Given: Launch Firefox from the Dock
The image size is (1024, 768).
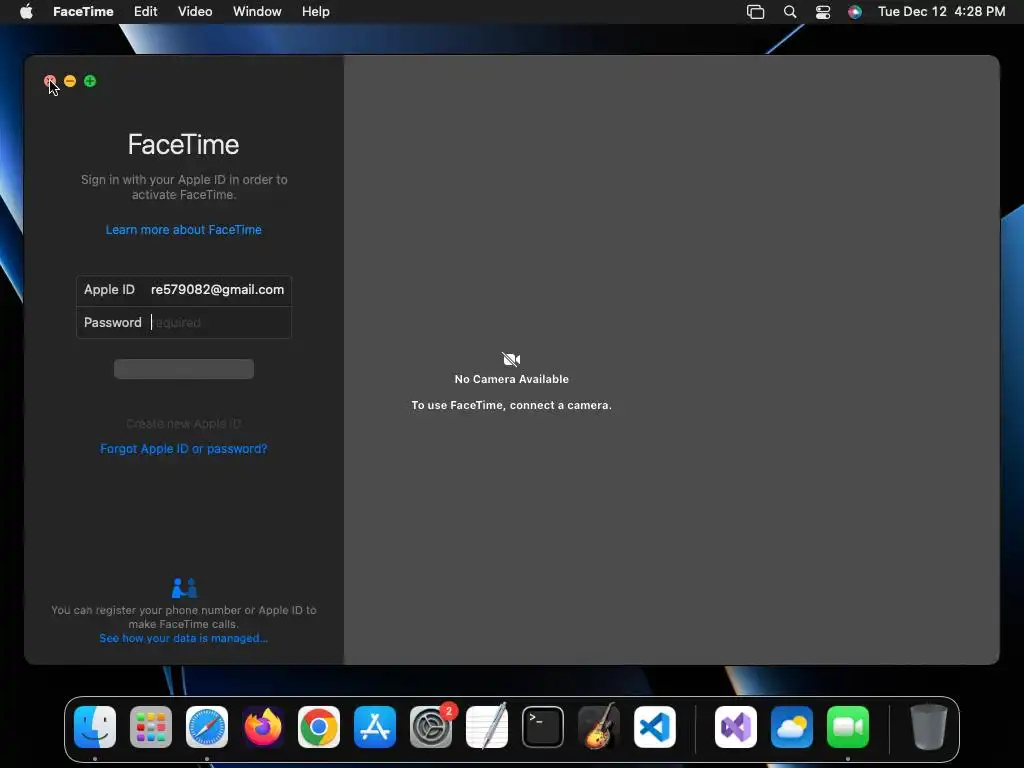Looking at the screenshot, I should tap(263, 727).
